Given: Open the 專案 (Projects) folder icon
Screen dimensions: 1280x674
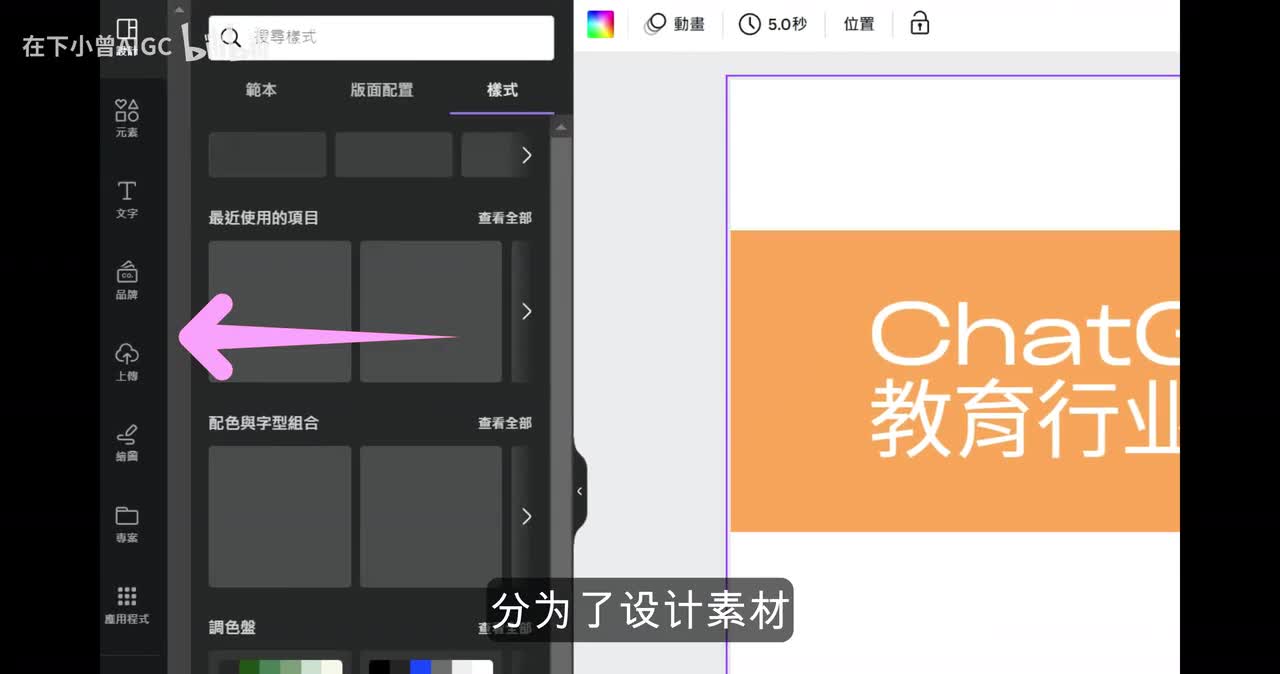Looking at the screenshot, I should (x=127, y=522).
